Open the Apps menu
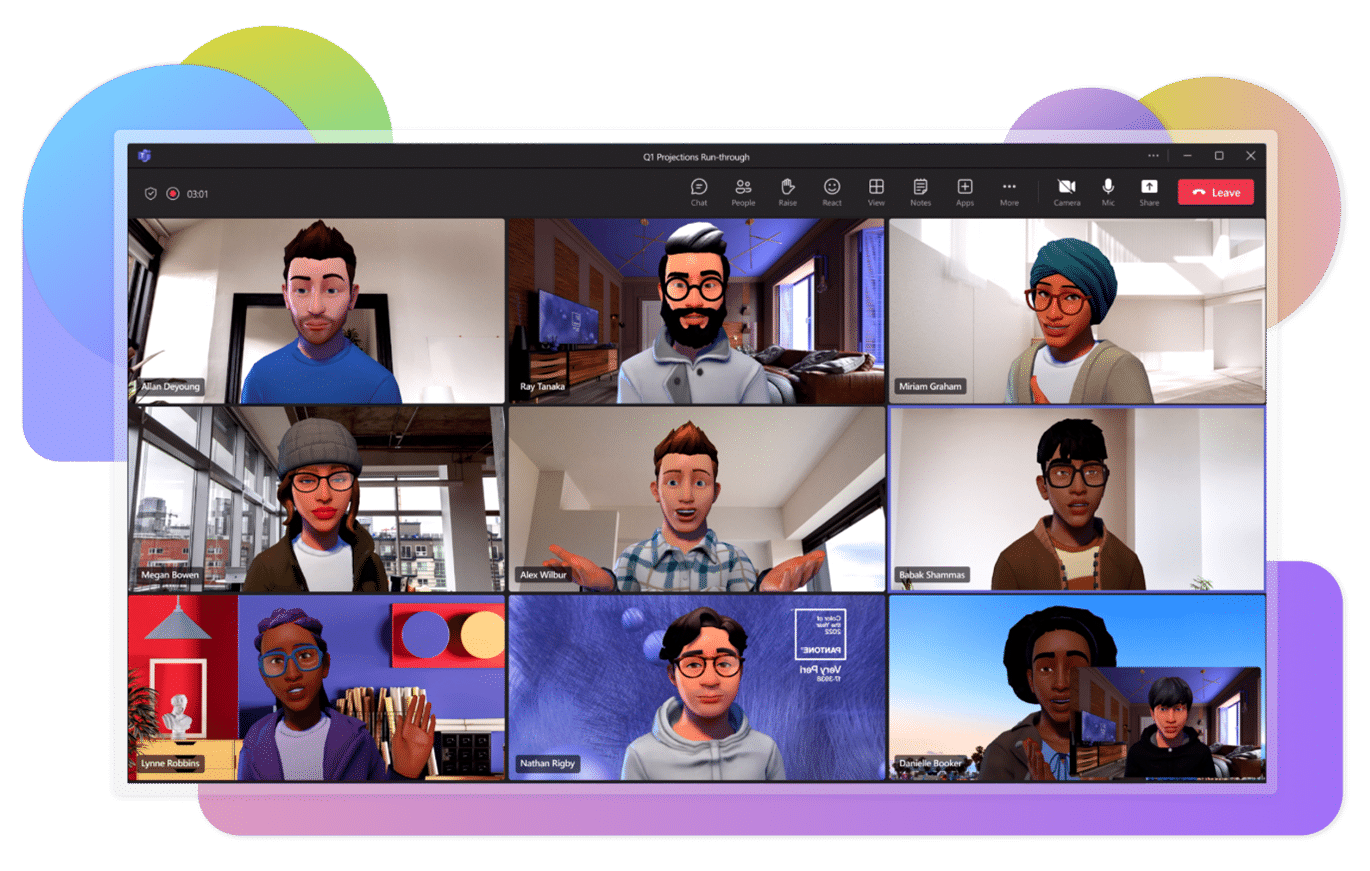 (965, 189)
